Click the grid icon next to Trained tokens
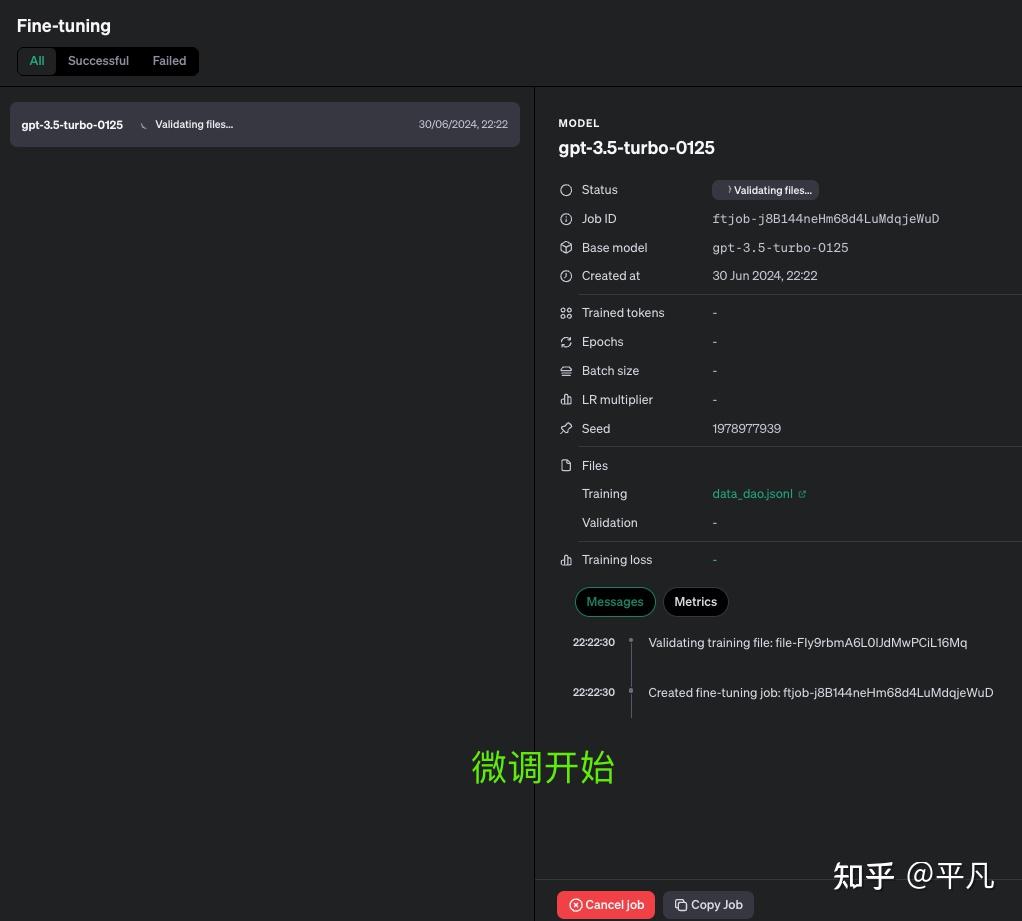 coord(566,312)
